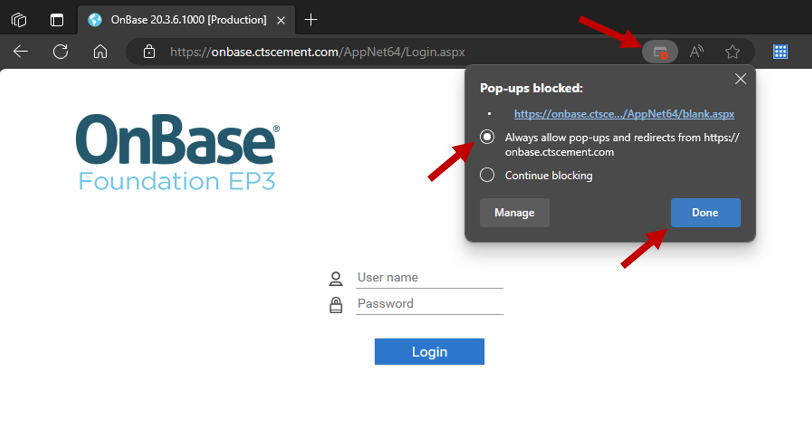Screen dimensions: 812x430
Task: Click the OnBase Foundation EP3 logo
Action: click(x=178, y=152)
